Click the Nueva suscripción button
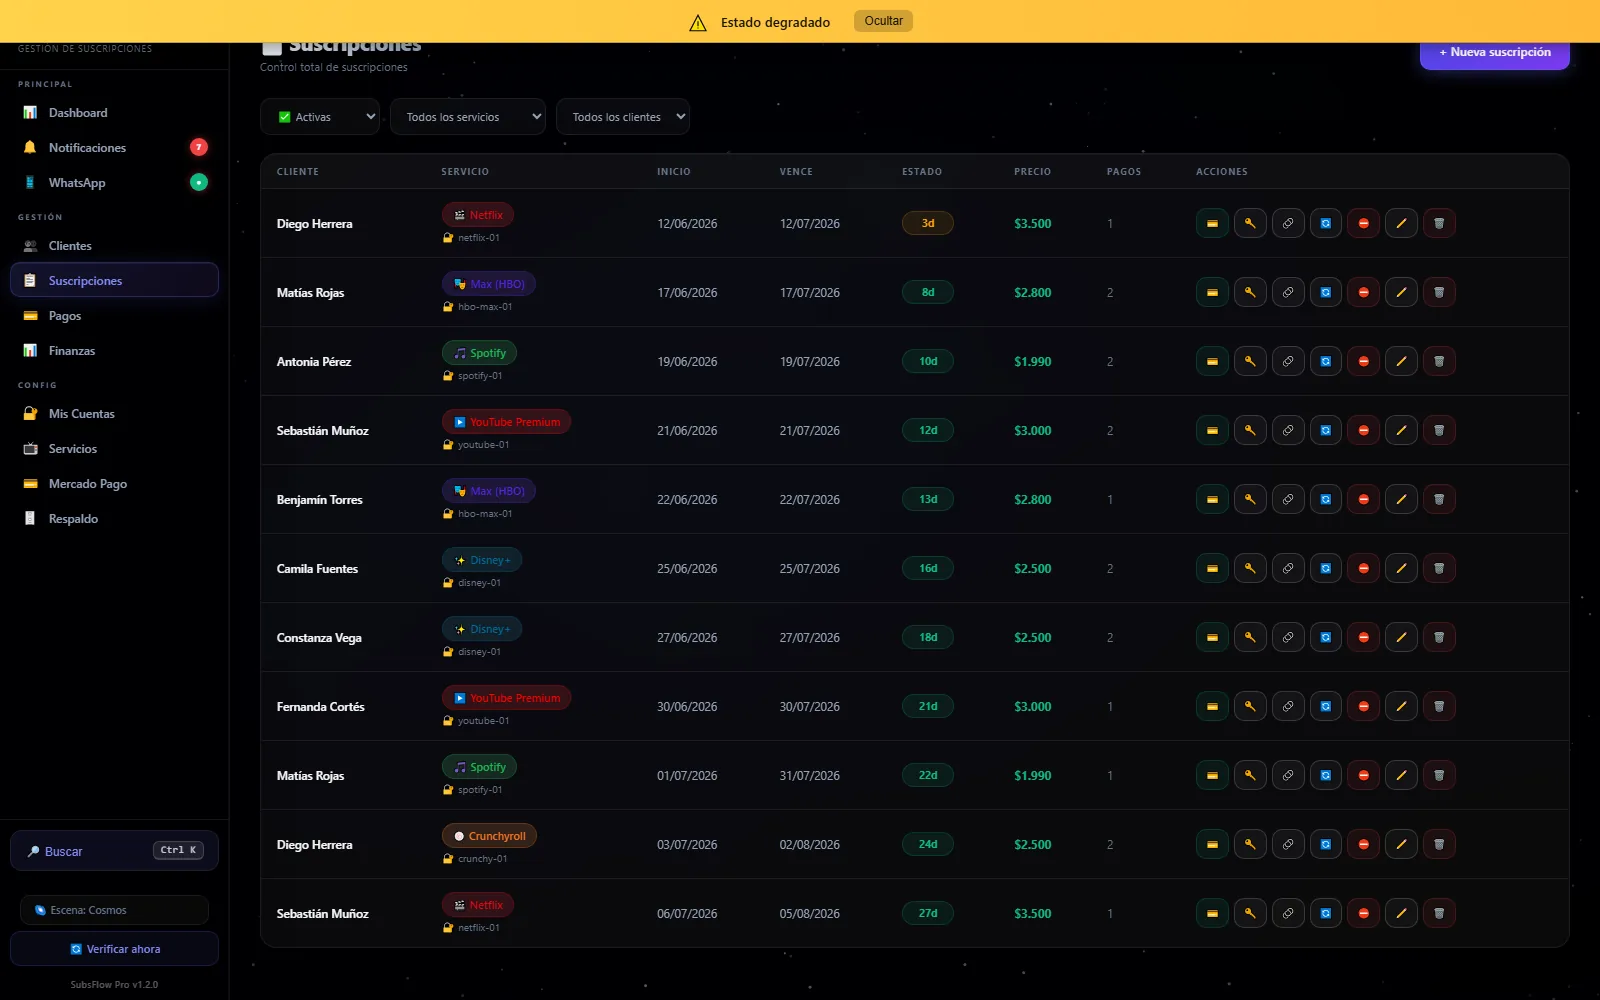 click(x=1495, y=54)
